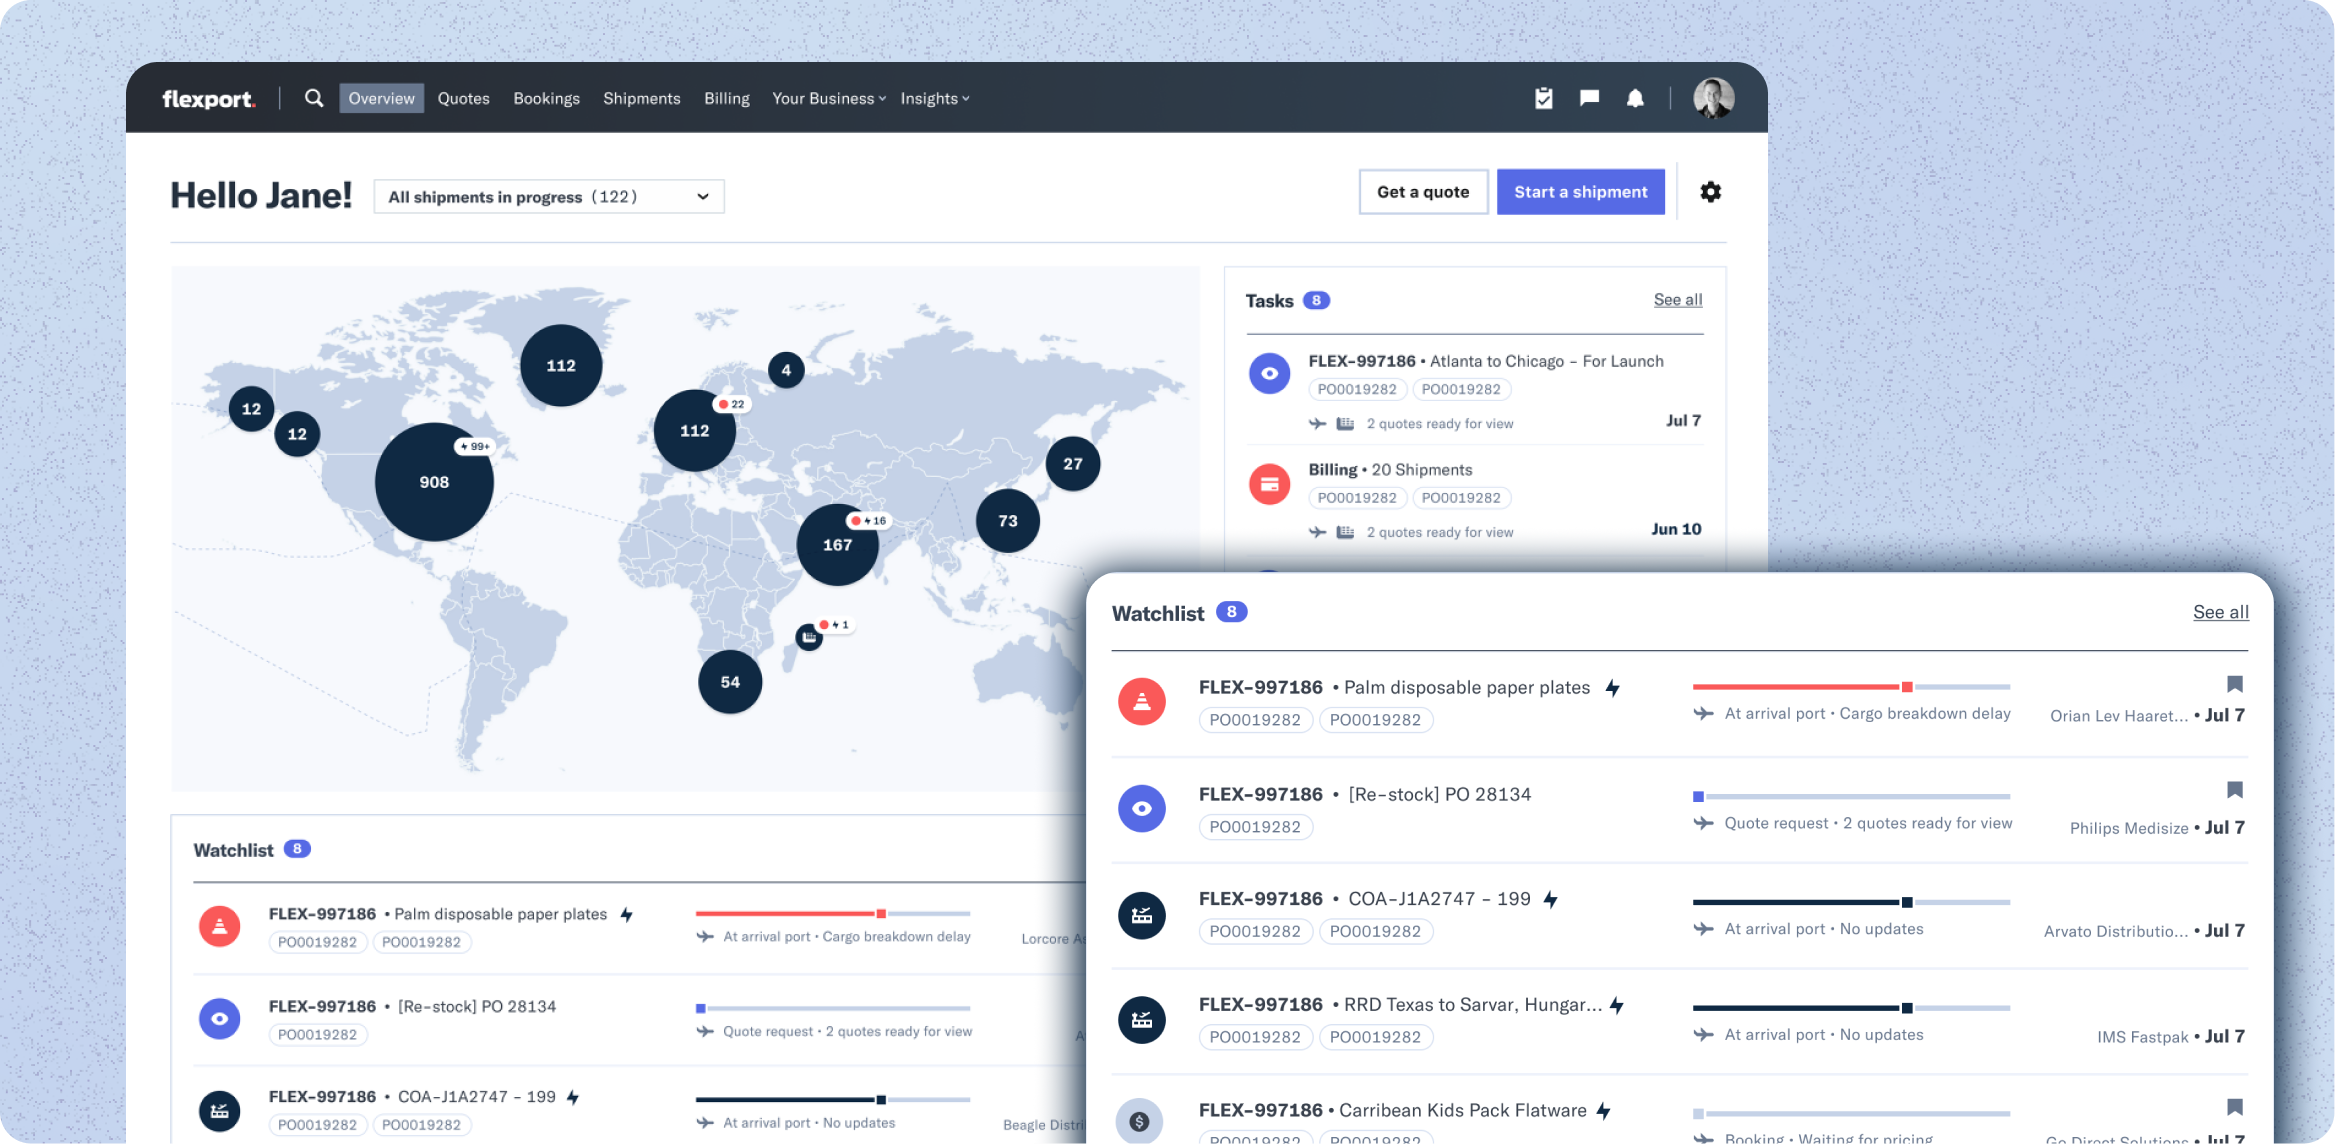2335x1144 pixels.
Task: Open the chat messages icon
Action: click(1589, 98)
